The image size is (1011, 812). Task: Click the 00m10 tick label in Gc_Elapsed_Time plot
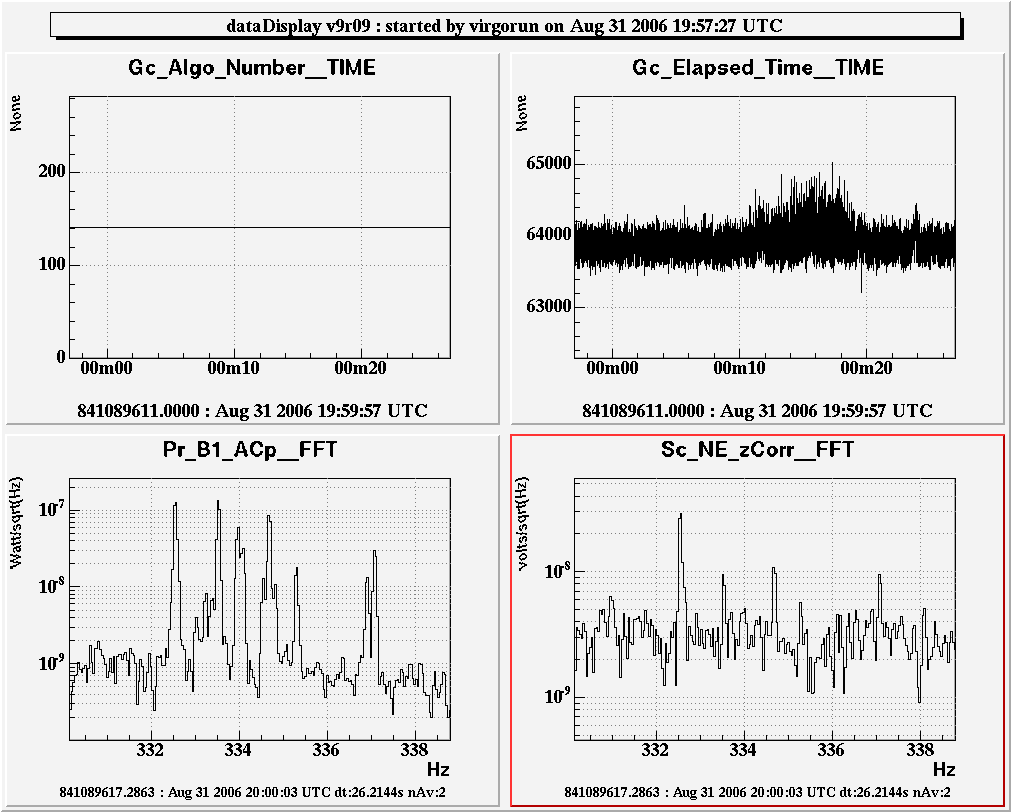(x=740, y=368)
